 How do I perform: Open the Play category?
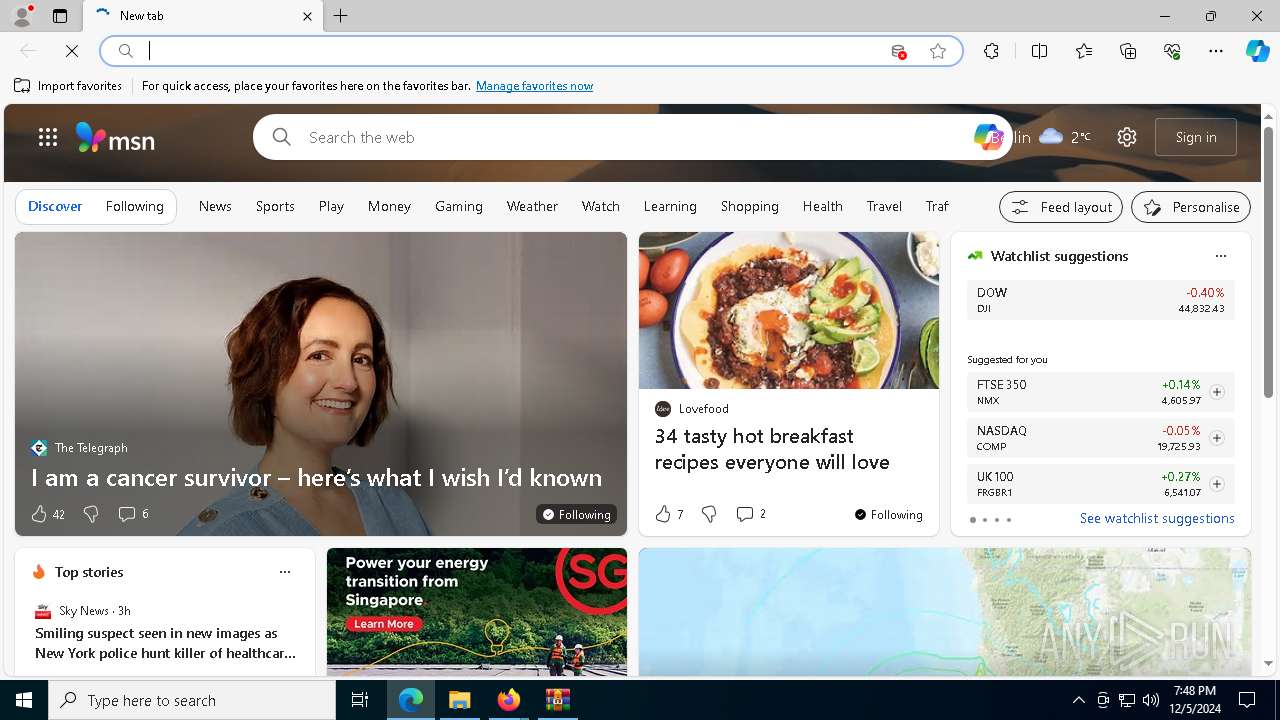(331, 206)
